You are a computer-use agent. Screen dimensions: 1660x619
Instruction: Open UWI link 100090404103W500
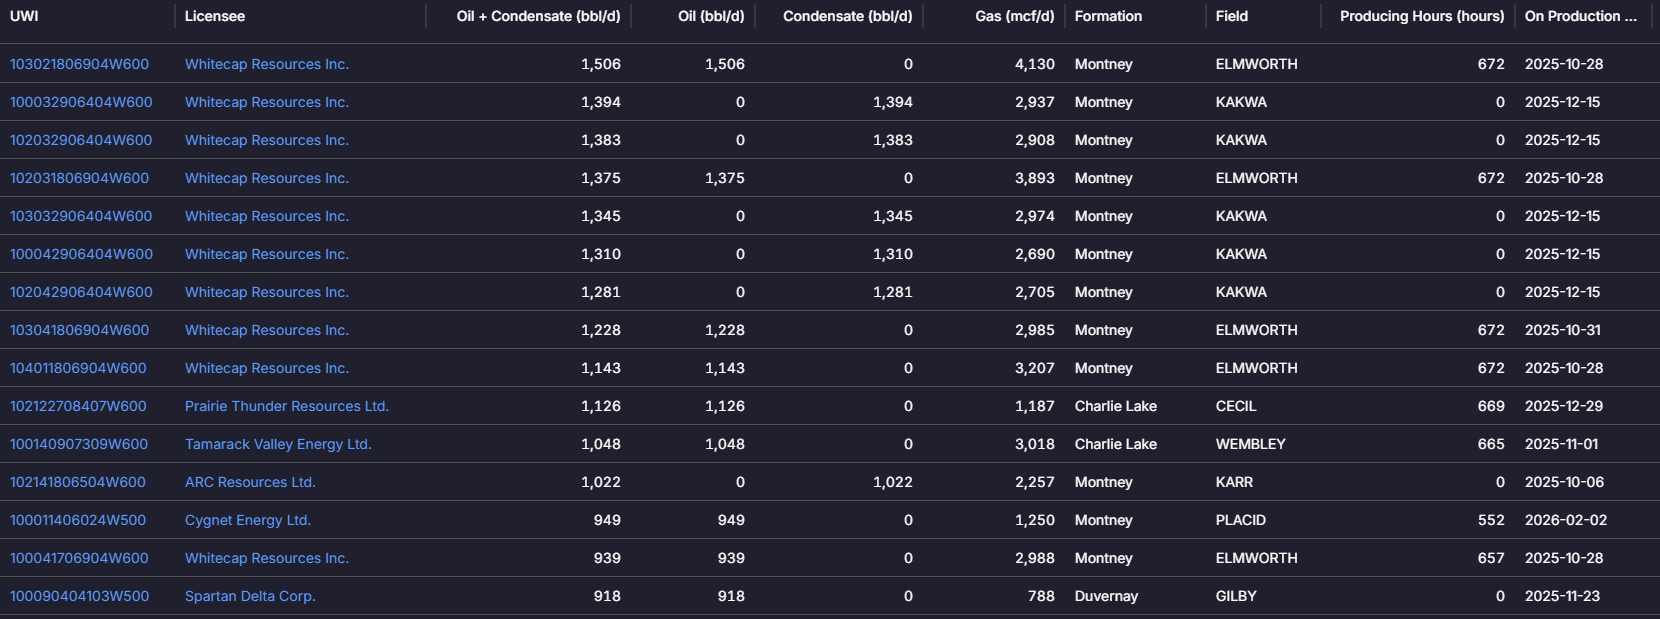(79, 596)
